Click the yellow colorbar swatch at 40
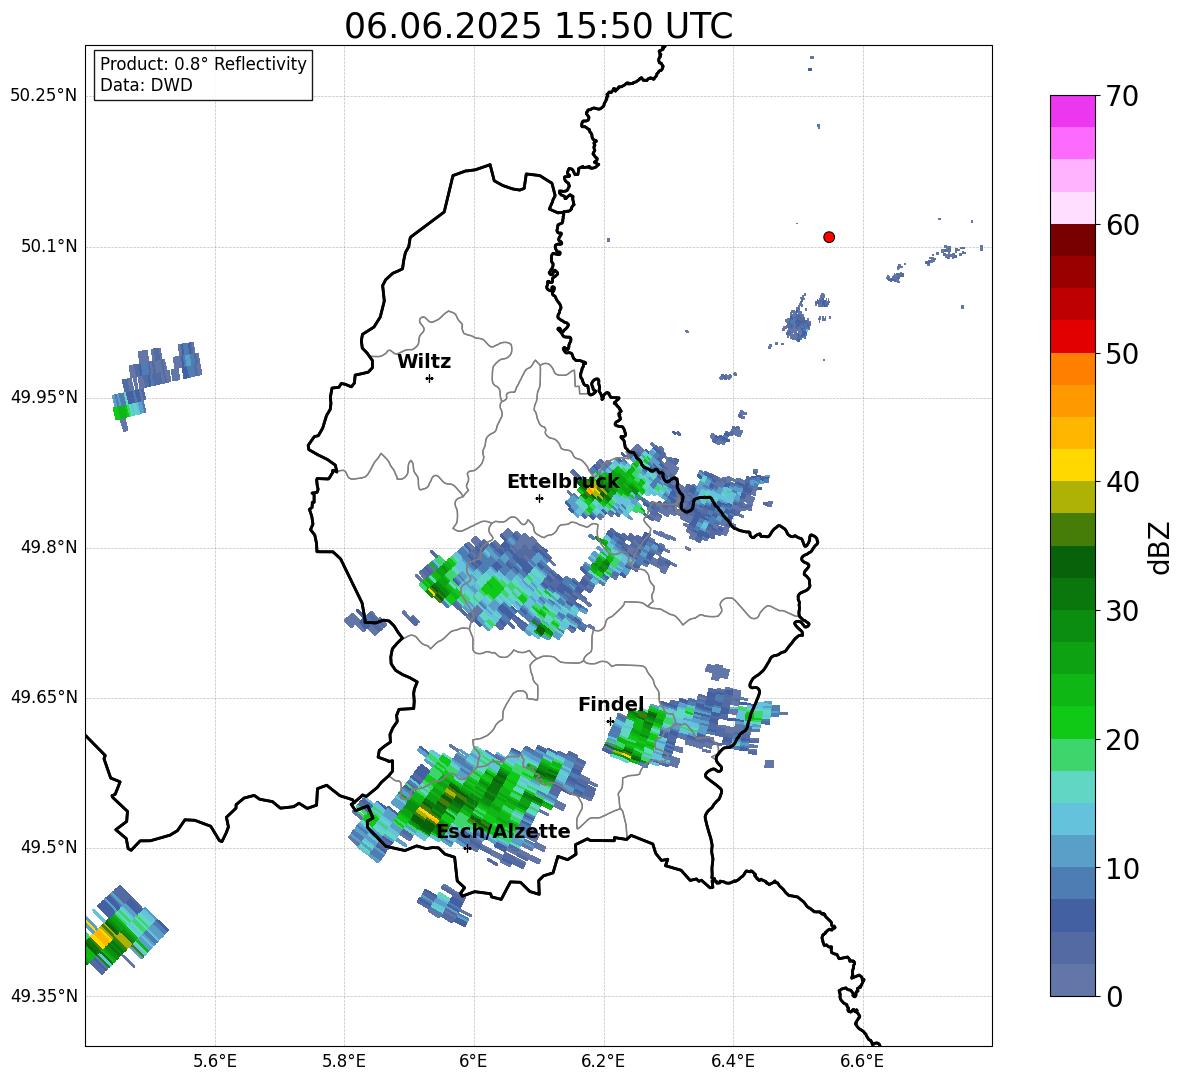The height and width of the screenshot is (1081, 1184). tap(1072, 465)
